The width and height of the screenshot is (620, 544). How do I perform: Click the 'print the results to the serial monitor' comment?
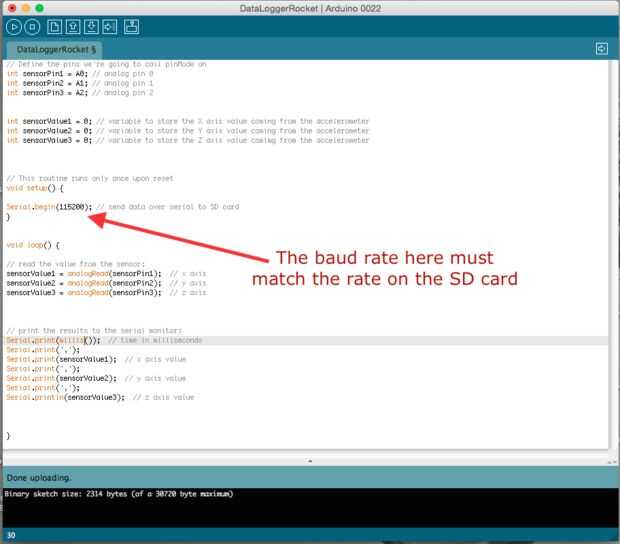pyautogui.click(x=94, y=331)
